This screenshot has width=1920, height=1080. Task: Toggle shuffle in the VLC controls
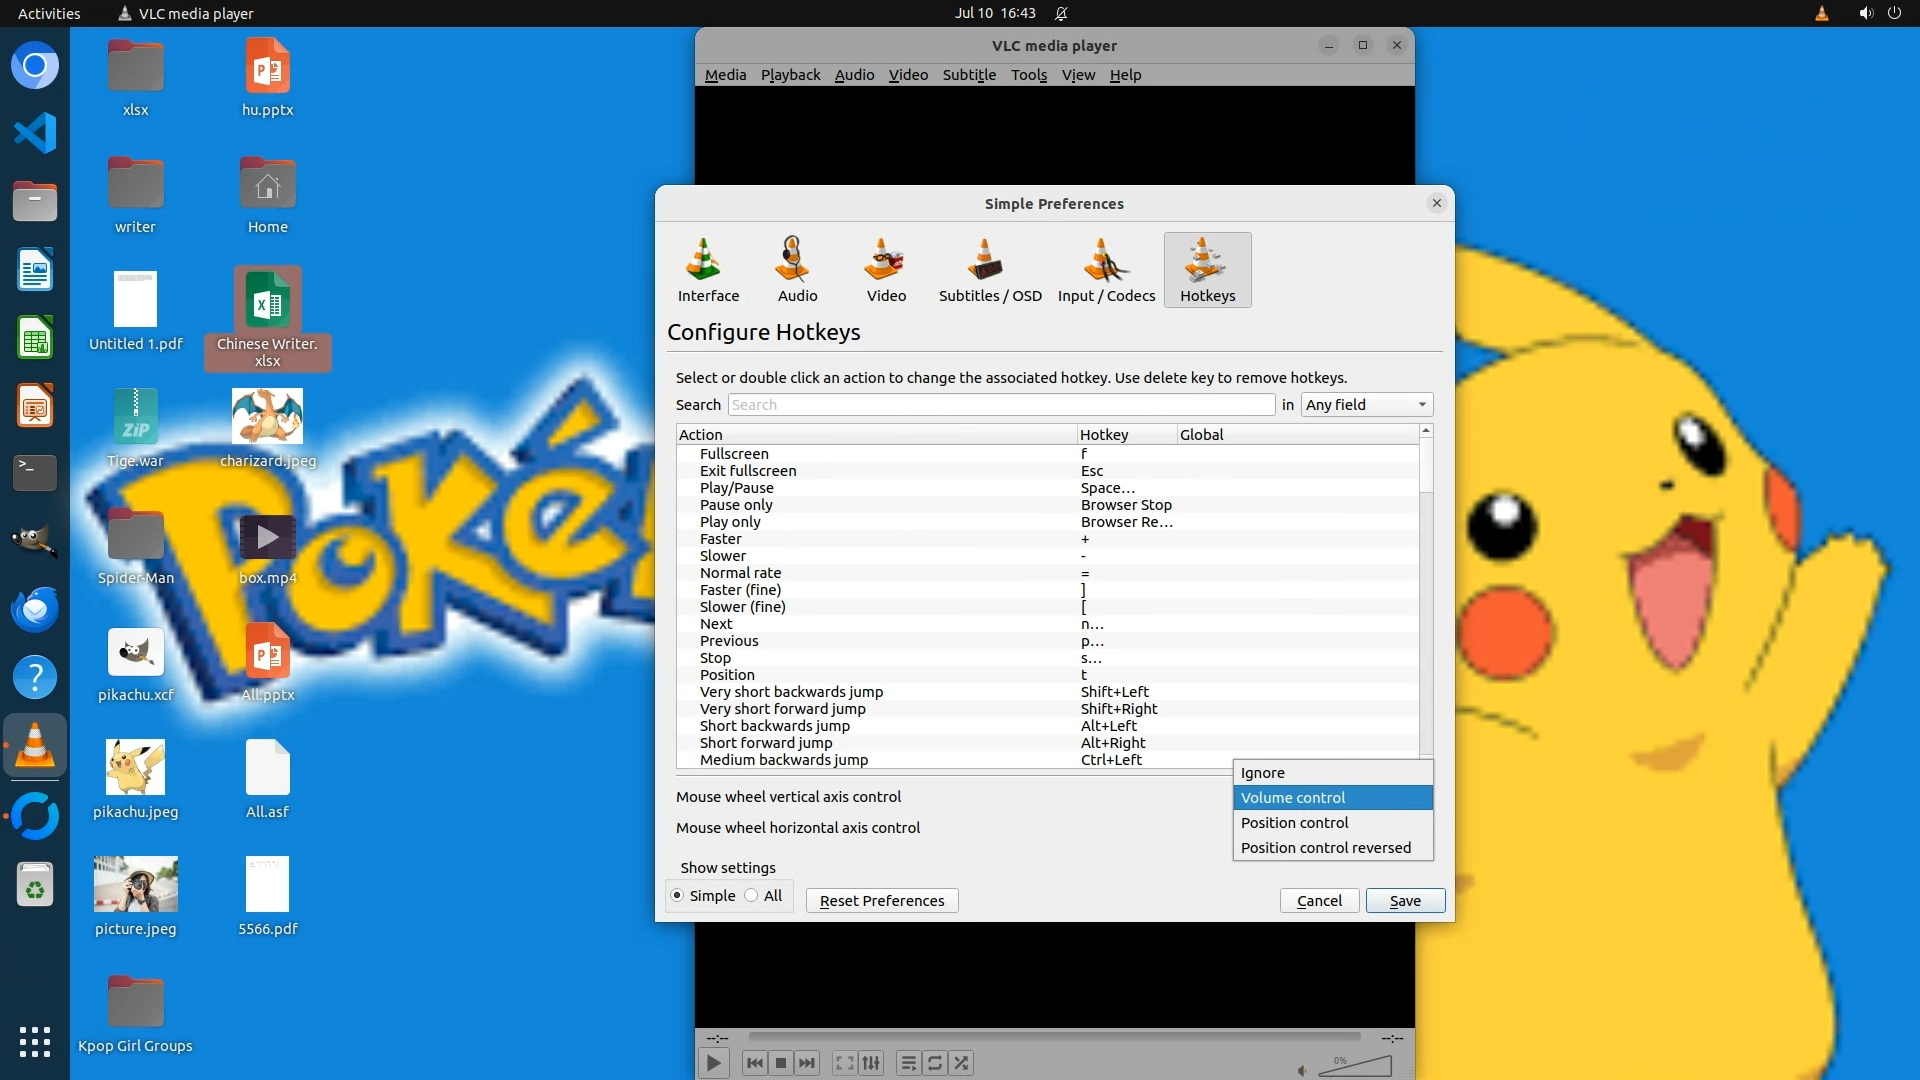click(x=961, y=1063)
